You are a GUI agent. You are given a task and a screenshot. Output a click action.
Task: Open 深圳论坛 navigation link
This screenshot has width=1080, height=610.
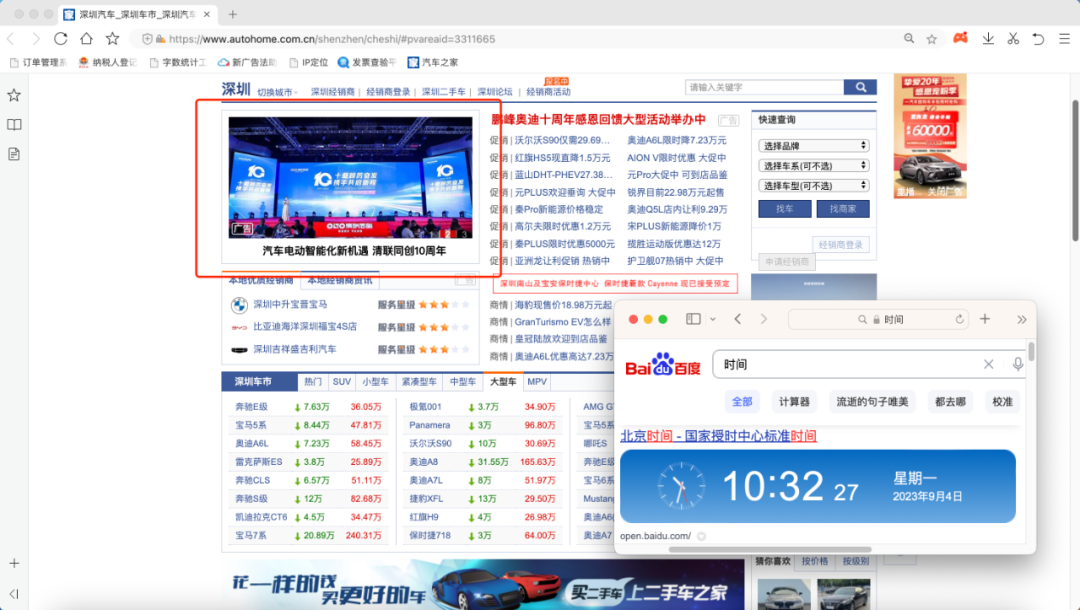point(495,92)
